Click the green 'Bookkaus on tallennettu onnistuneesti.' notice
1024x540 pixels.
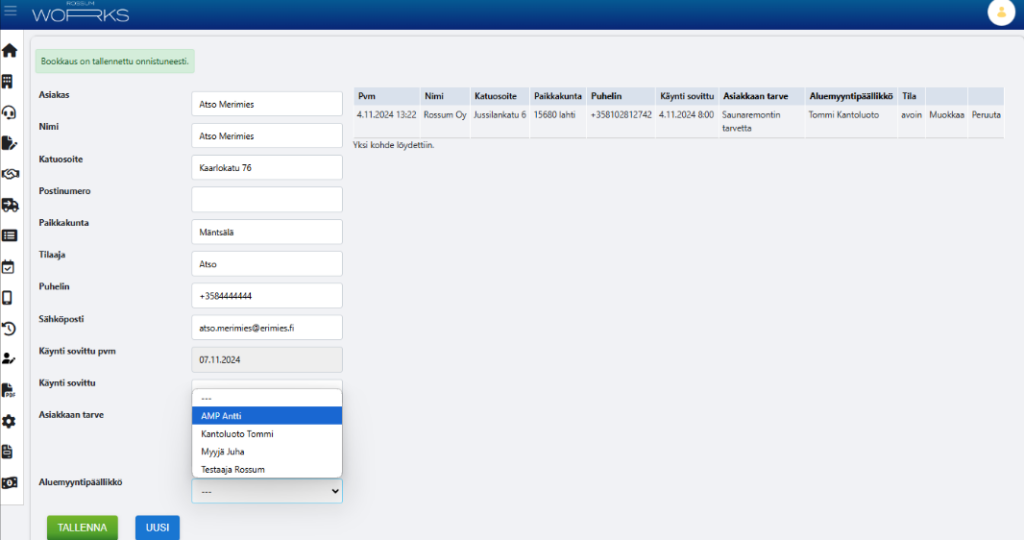(115, 61)
